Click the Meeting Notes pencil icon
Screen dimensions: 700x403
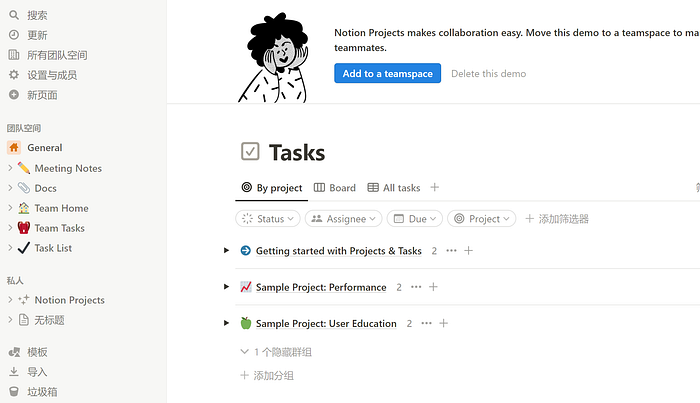click(x=24, y=168)
